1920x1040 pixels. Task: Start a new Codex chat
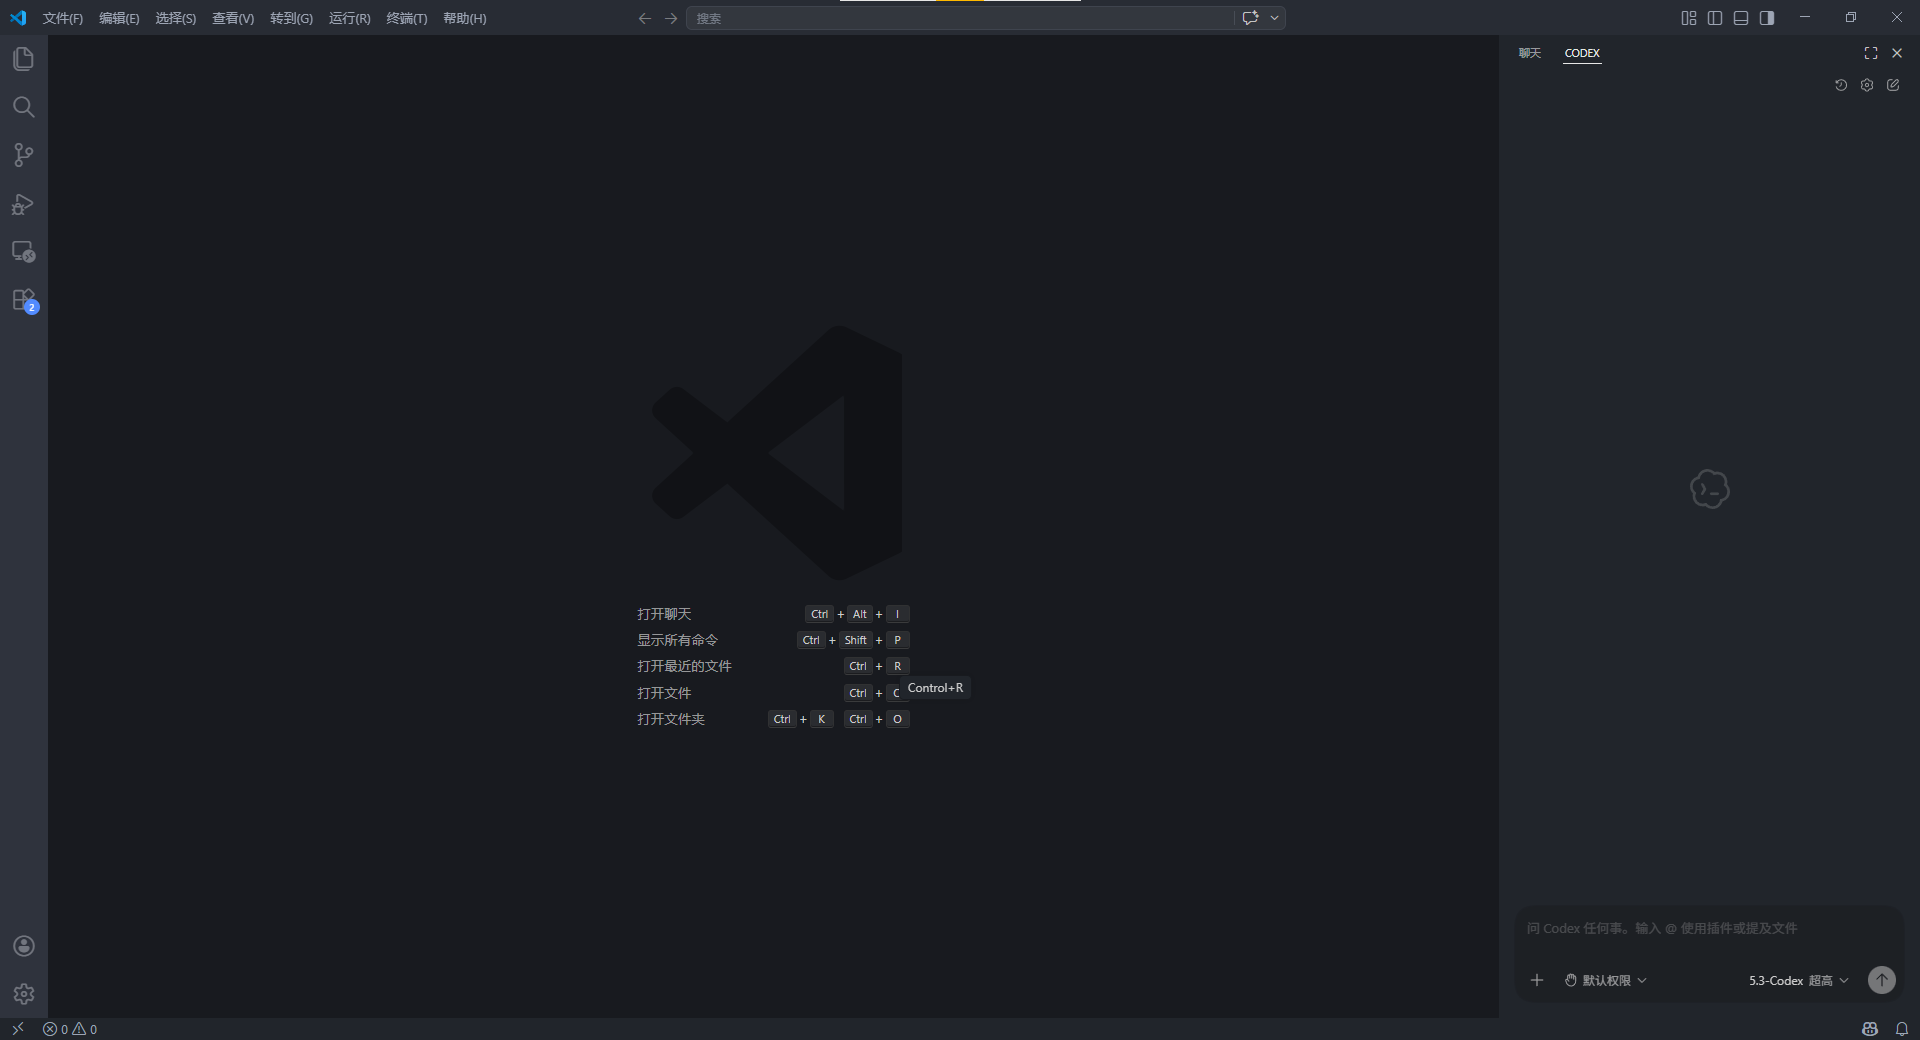(1893, 85)
